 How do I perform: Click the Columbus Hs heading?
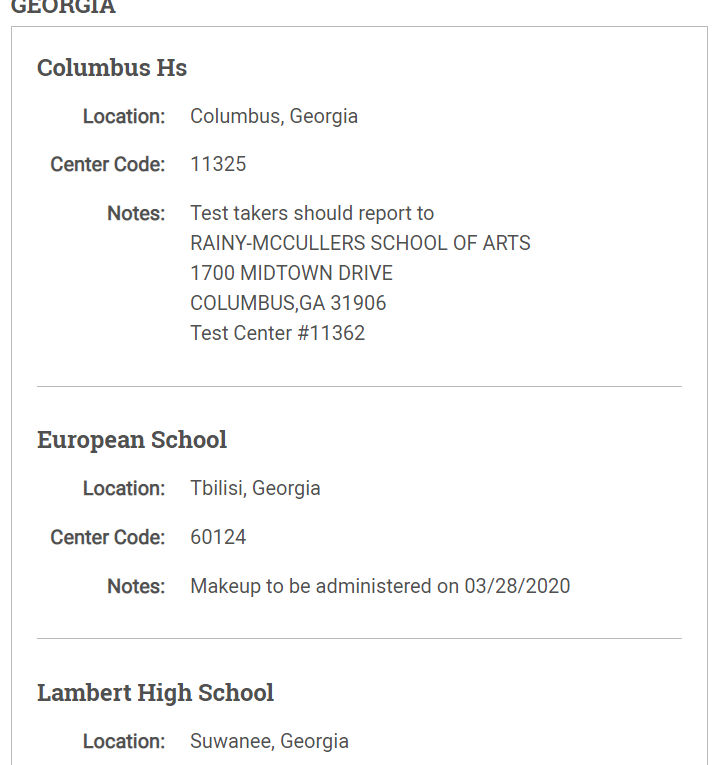tap(112, 68)
